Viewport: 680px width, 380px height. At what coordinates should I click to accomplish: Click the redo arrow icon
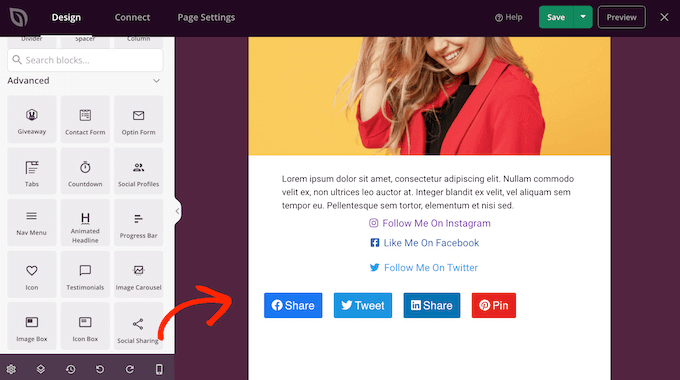pyautogui.click(x=130, y=369)
